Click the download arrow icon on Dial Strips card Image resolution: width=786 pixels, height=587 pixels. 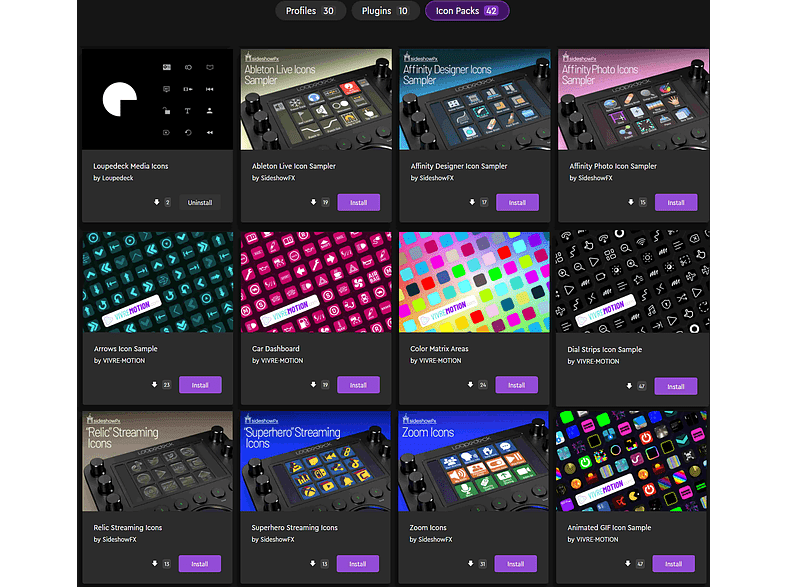pos(630,386)
